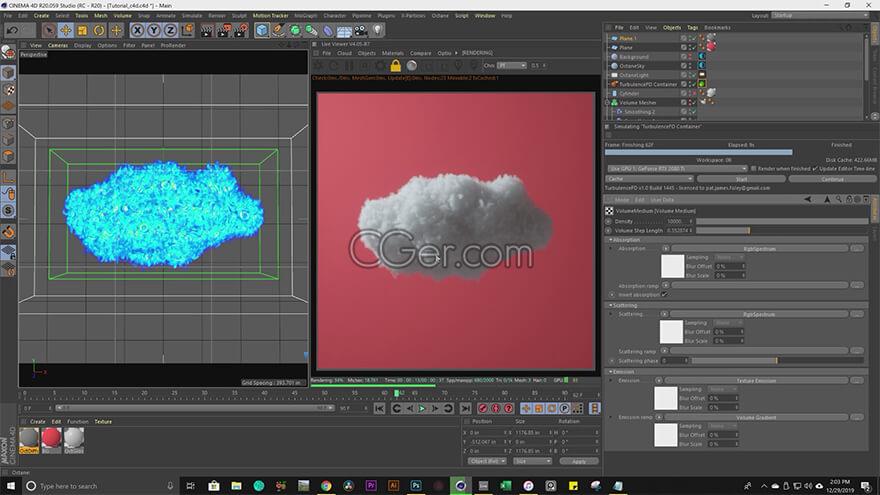This screenshot has width=880, height=495.
Task: Collapse the Emission section
Action: click(x=611, y=372)
